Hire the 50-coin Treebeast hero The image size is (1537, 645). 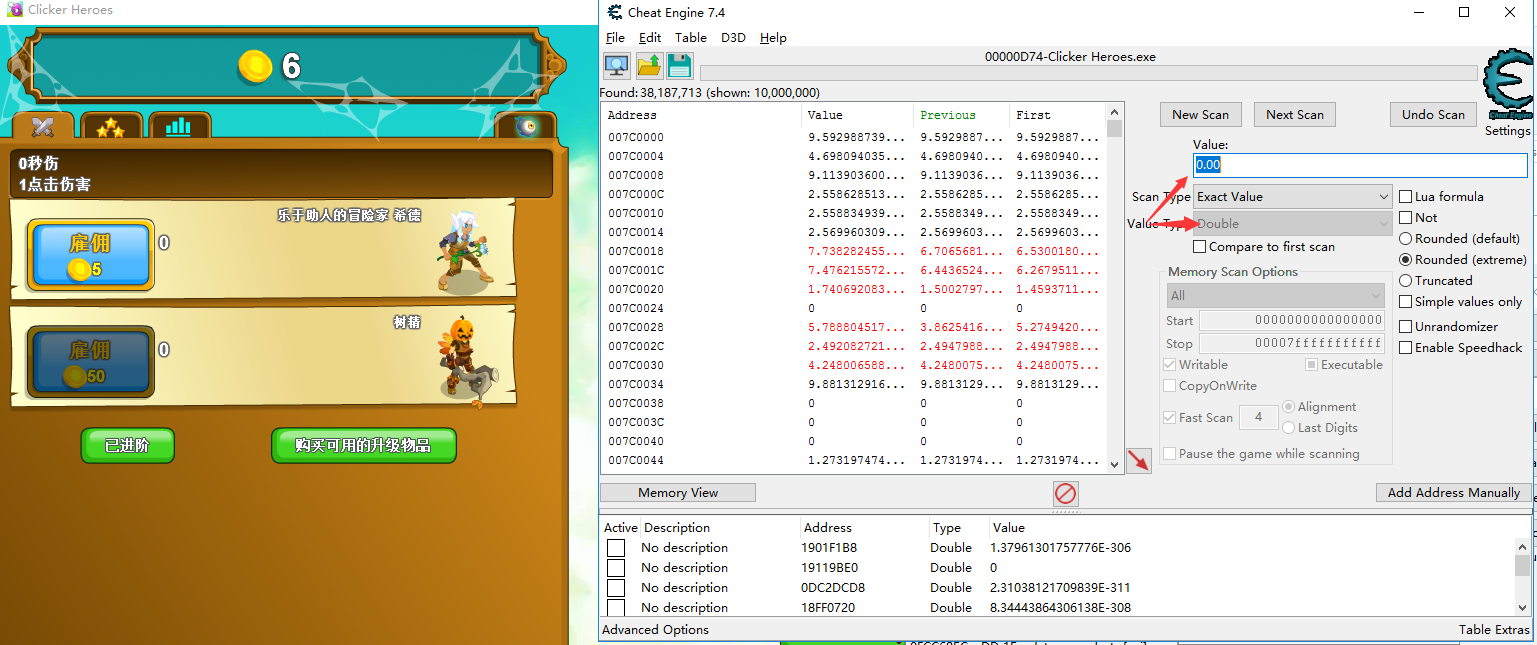tap(90, 362)
